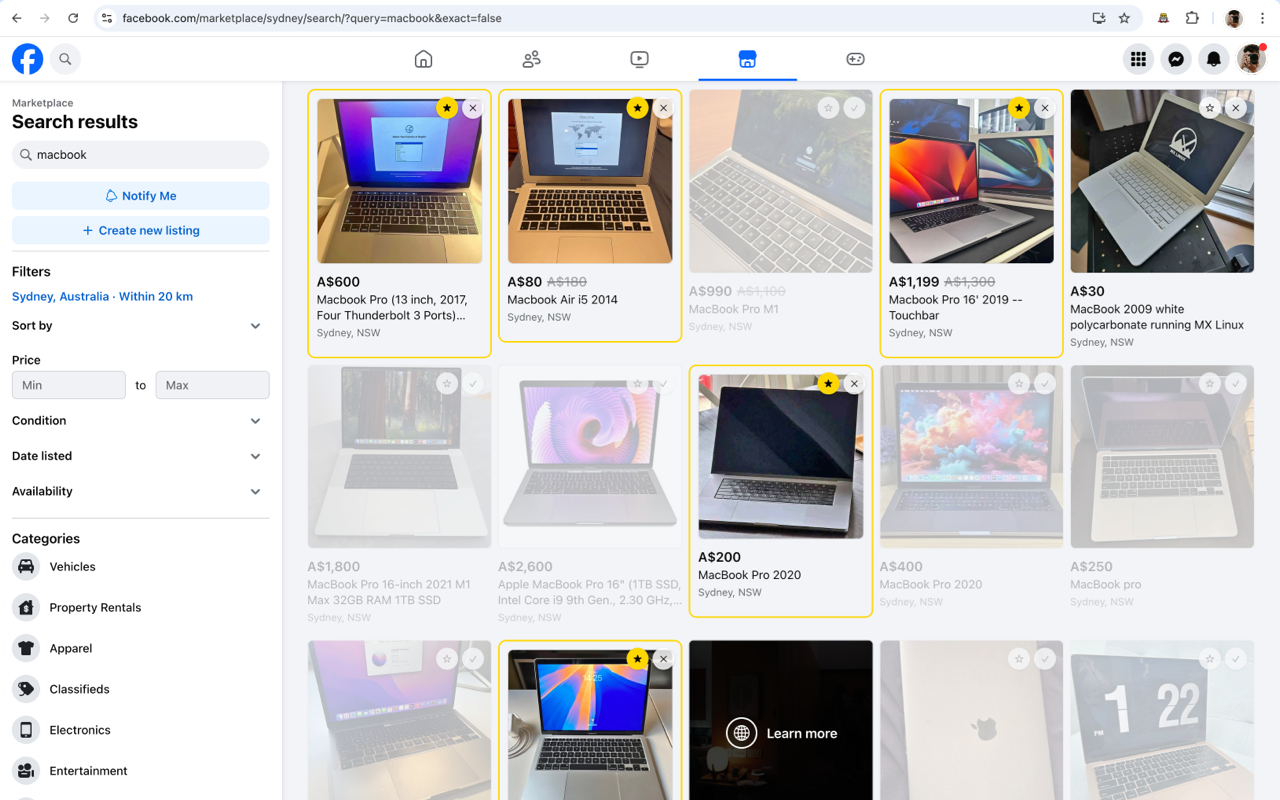The width and height of the screenshot is (1280, 800).
Task: Open the notifications bell
Action: pos(1214,59)
